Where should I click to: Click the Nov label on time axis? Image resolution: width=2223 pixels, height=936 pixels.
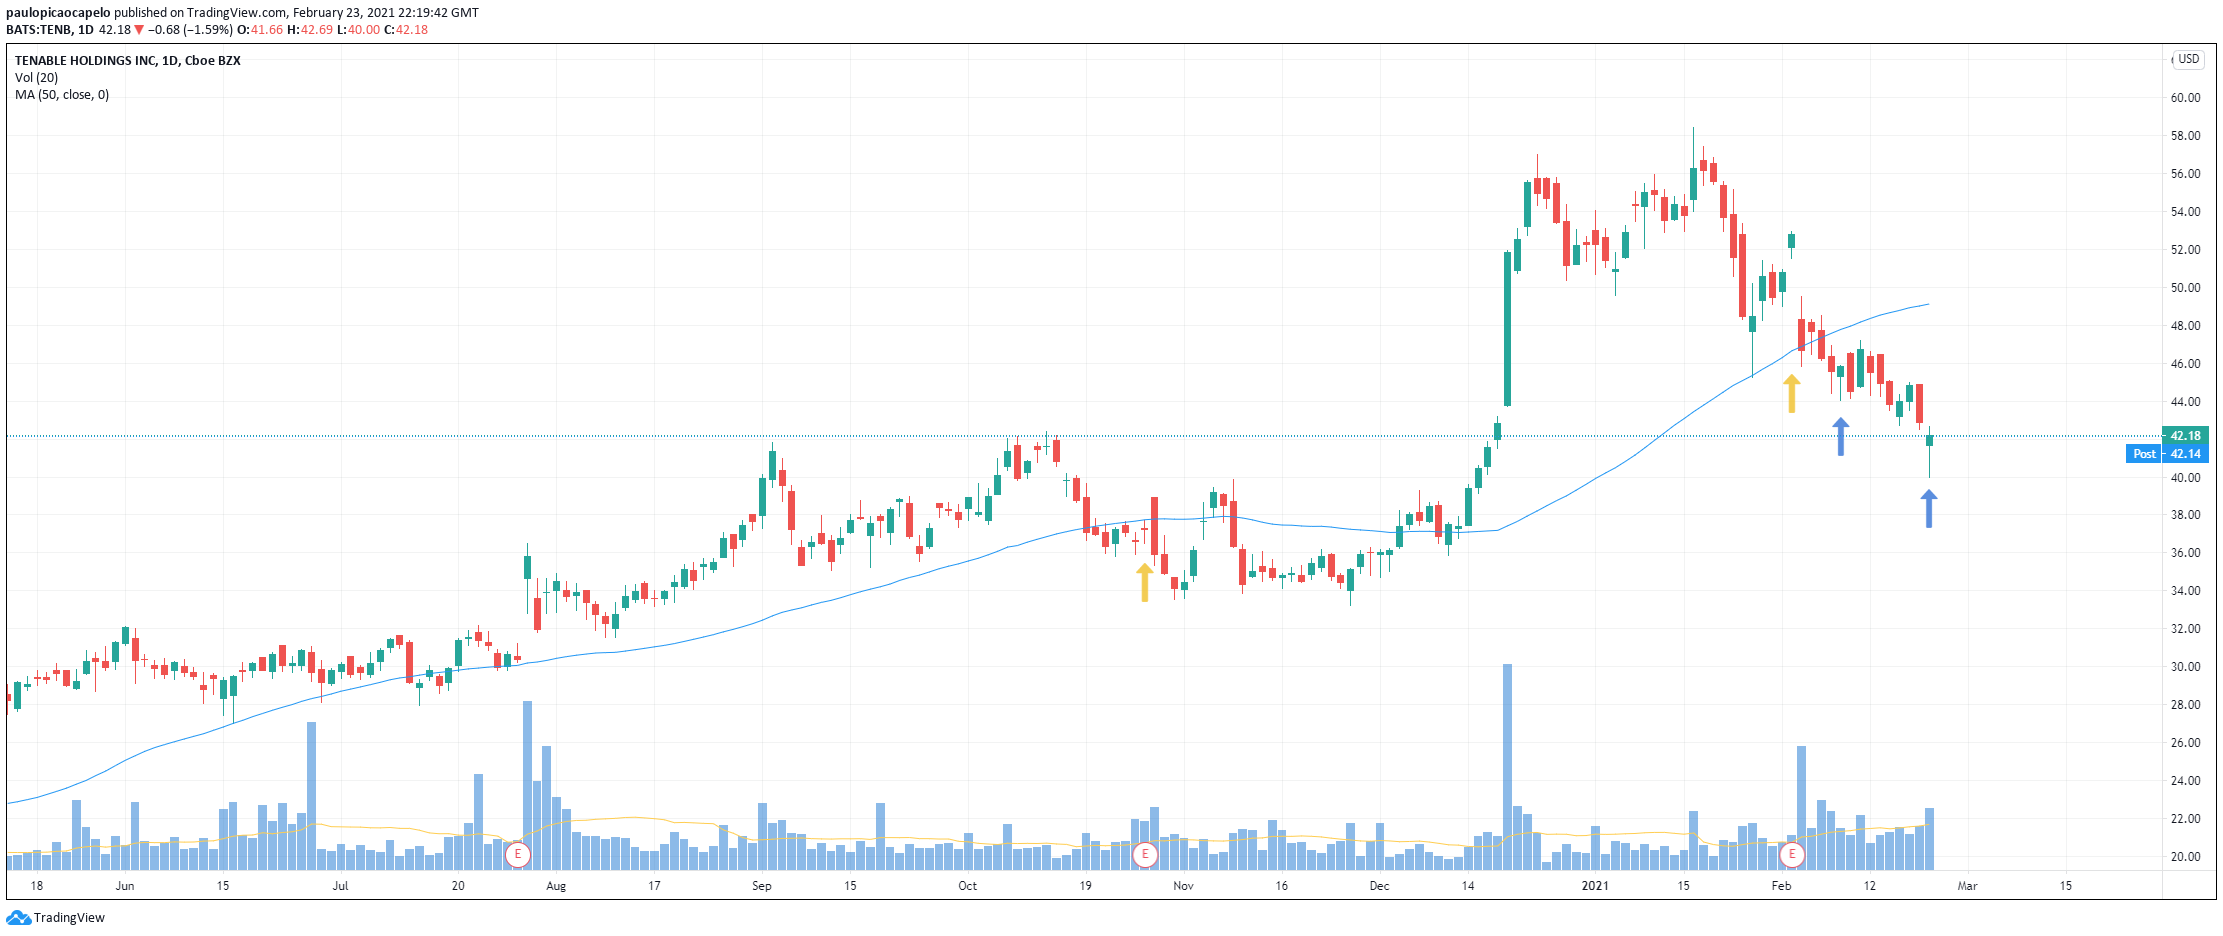tap(1184, 886)
